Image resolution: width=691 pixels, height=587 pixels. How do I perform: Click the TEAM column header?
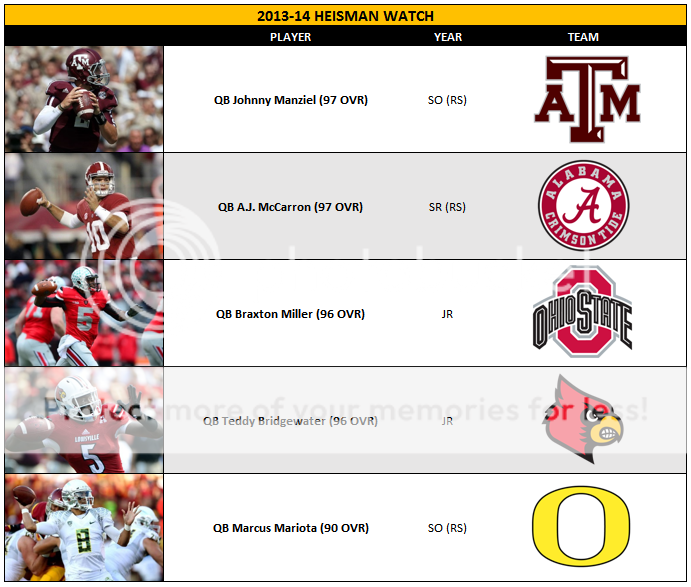point(583,37)
